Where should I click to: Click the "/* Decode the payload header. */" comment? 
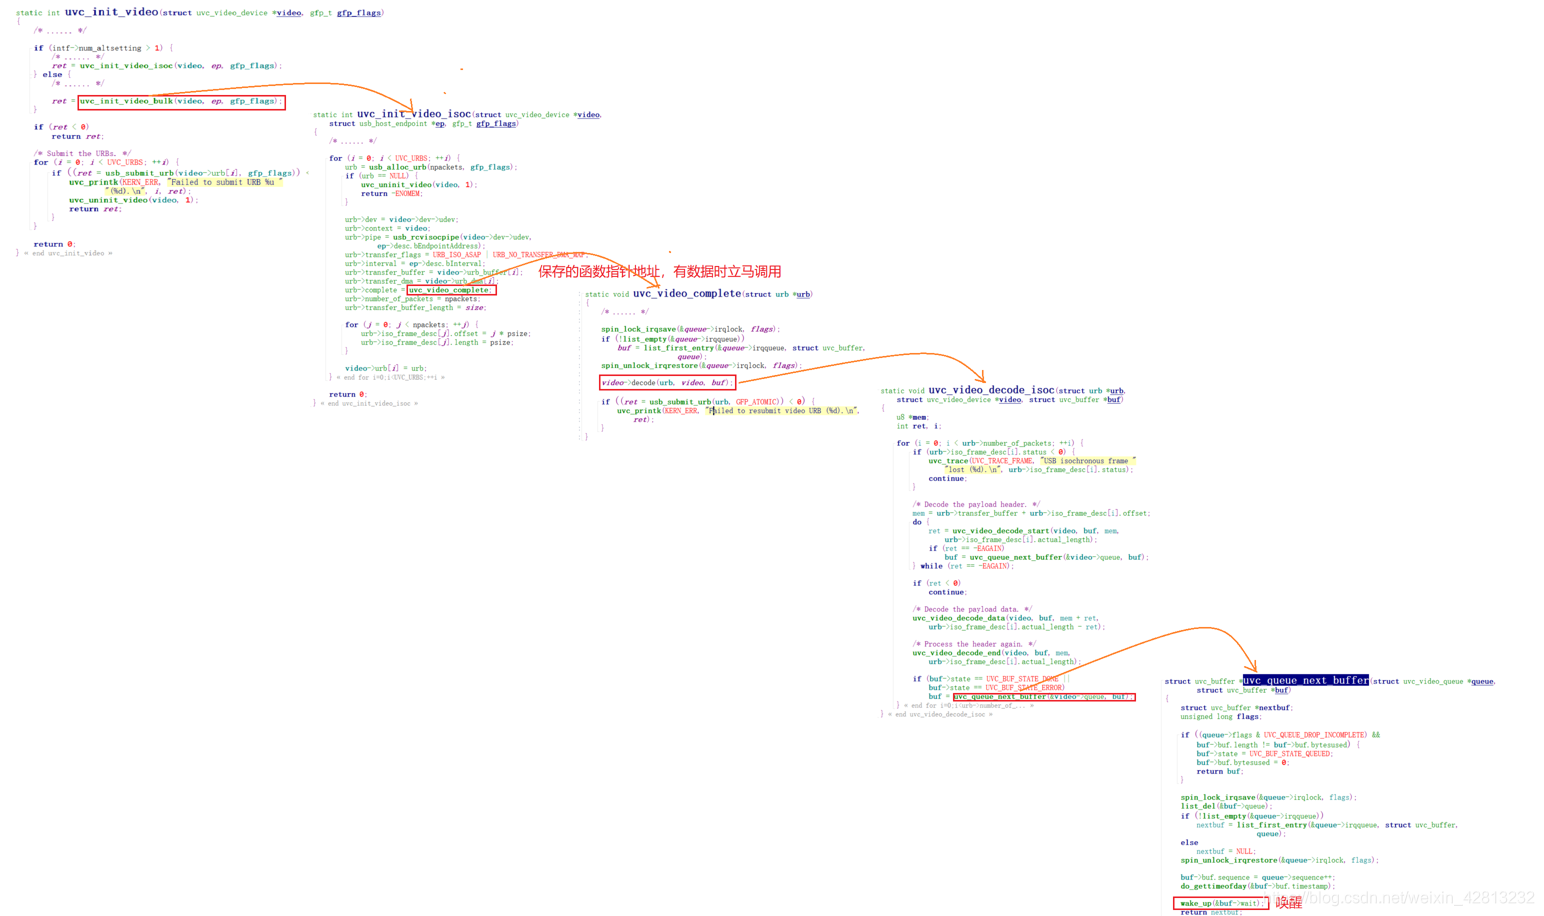[x=976, y=505]
